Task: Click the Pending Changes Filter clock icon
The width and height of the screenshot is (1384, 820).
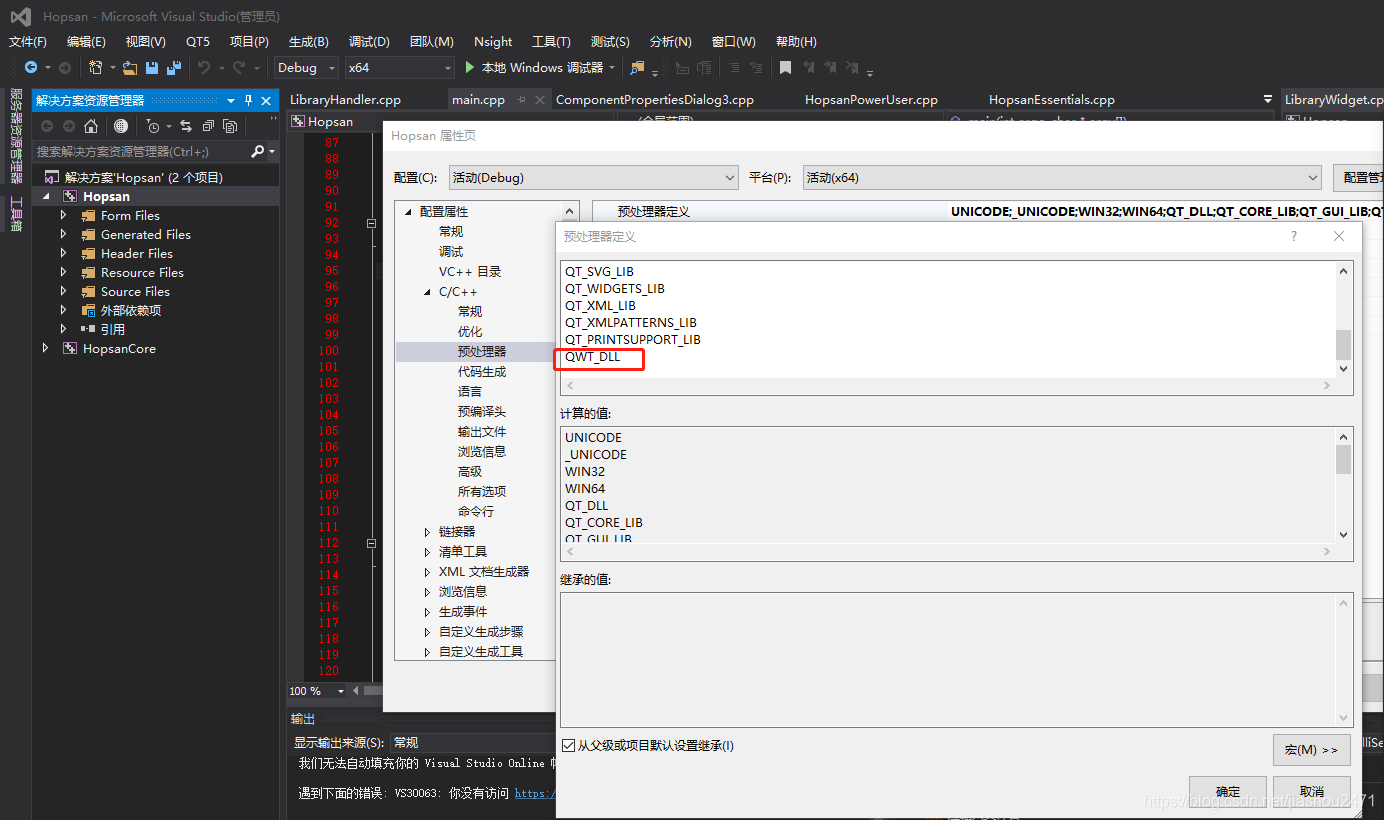Action: pos(152,126)
